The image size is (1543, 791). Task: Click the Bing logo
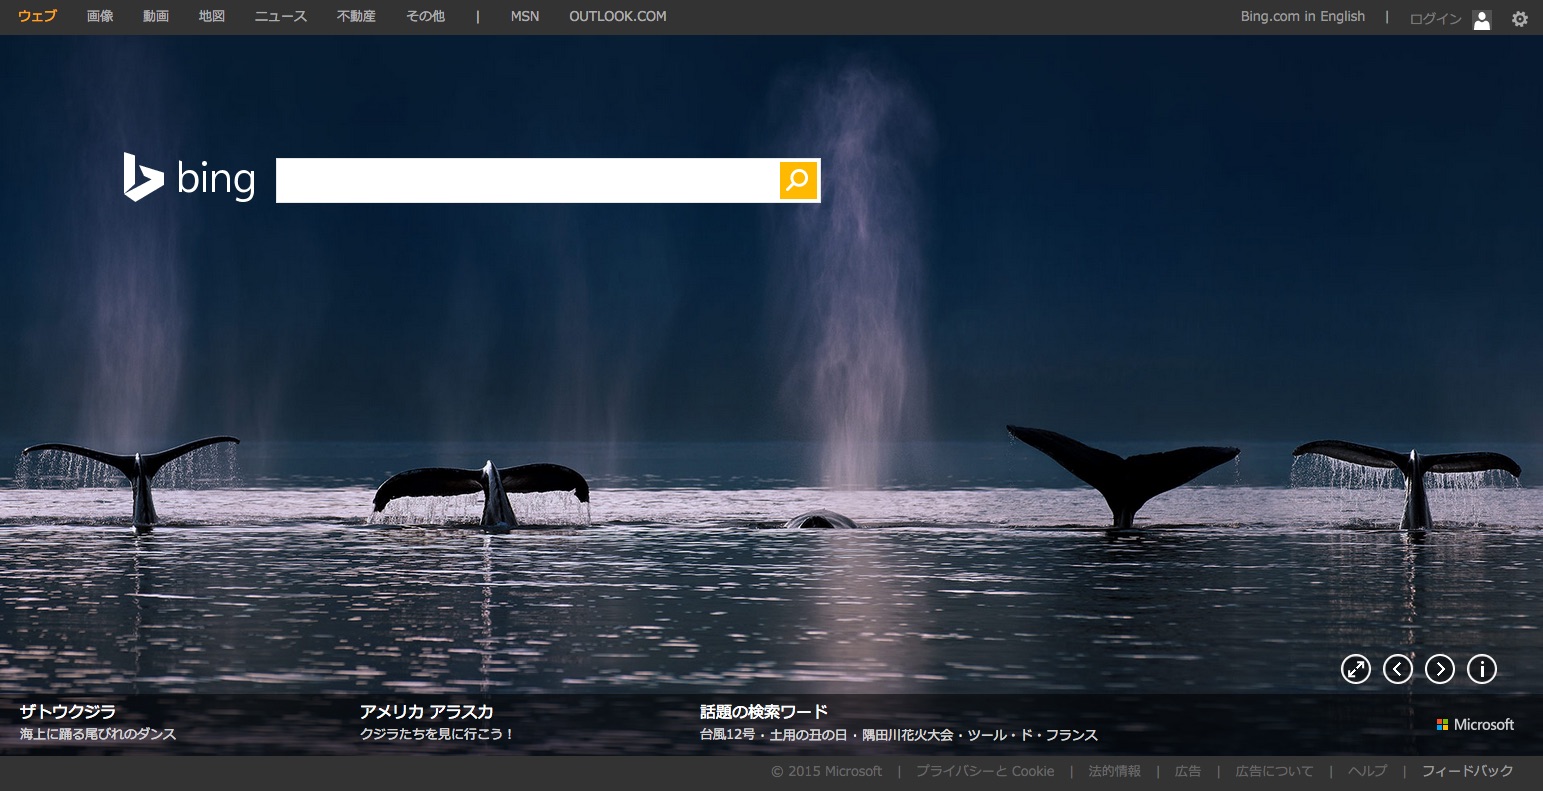coord(189,179)
